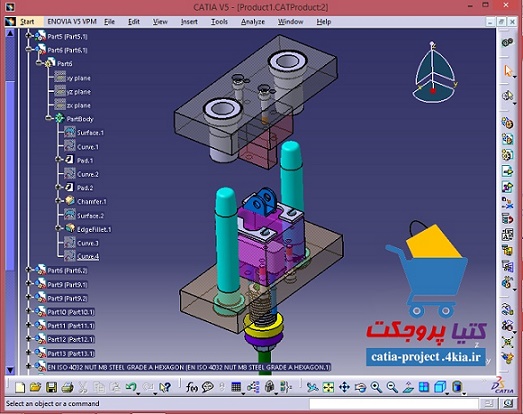Click the Explode icon at bottom of right toolbar
Screen dimensions: 523x414
tap(507, 342)
